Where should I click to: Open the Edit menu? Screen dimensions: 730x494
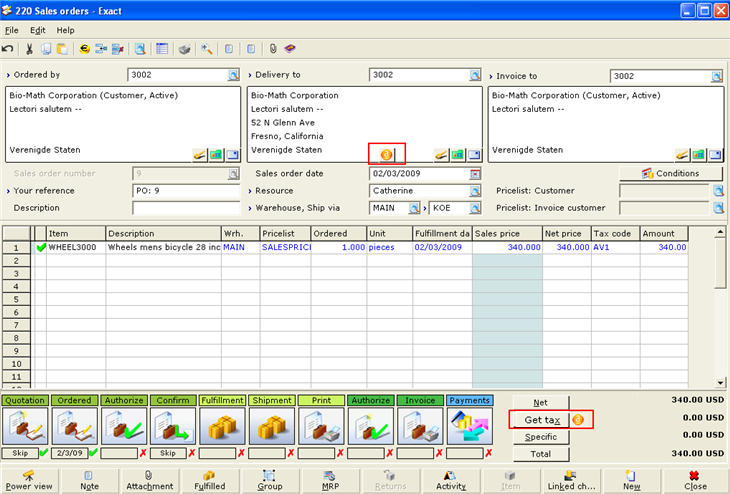pyautogui.click(x=38, y=30)
